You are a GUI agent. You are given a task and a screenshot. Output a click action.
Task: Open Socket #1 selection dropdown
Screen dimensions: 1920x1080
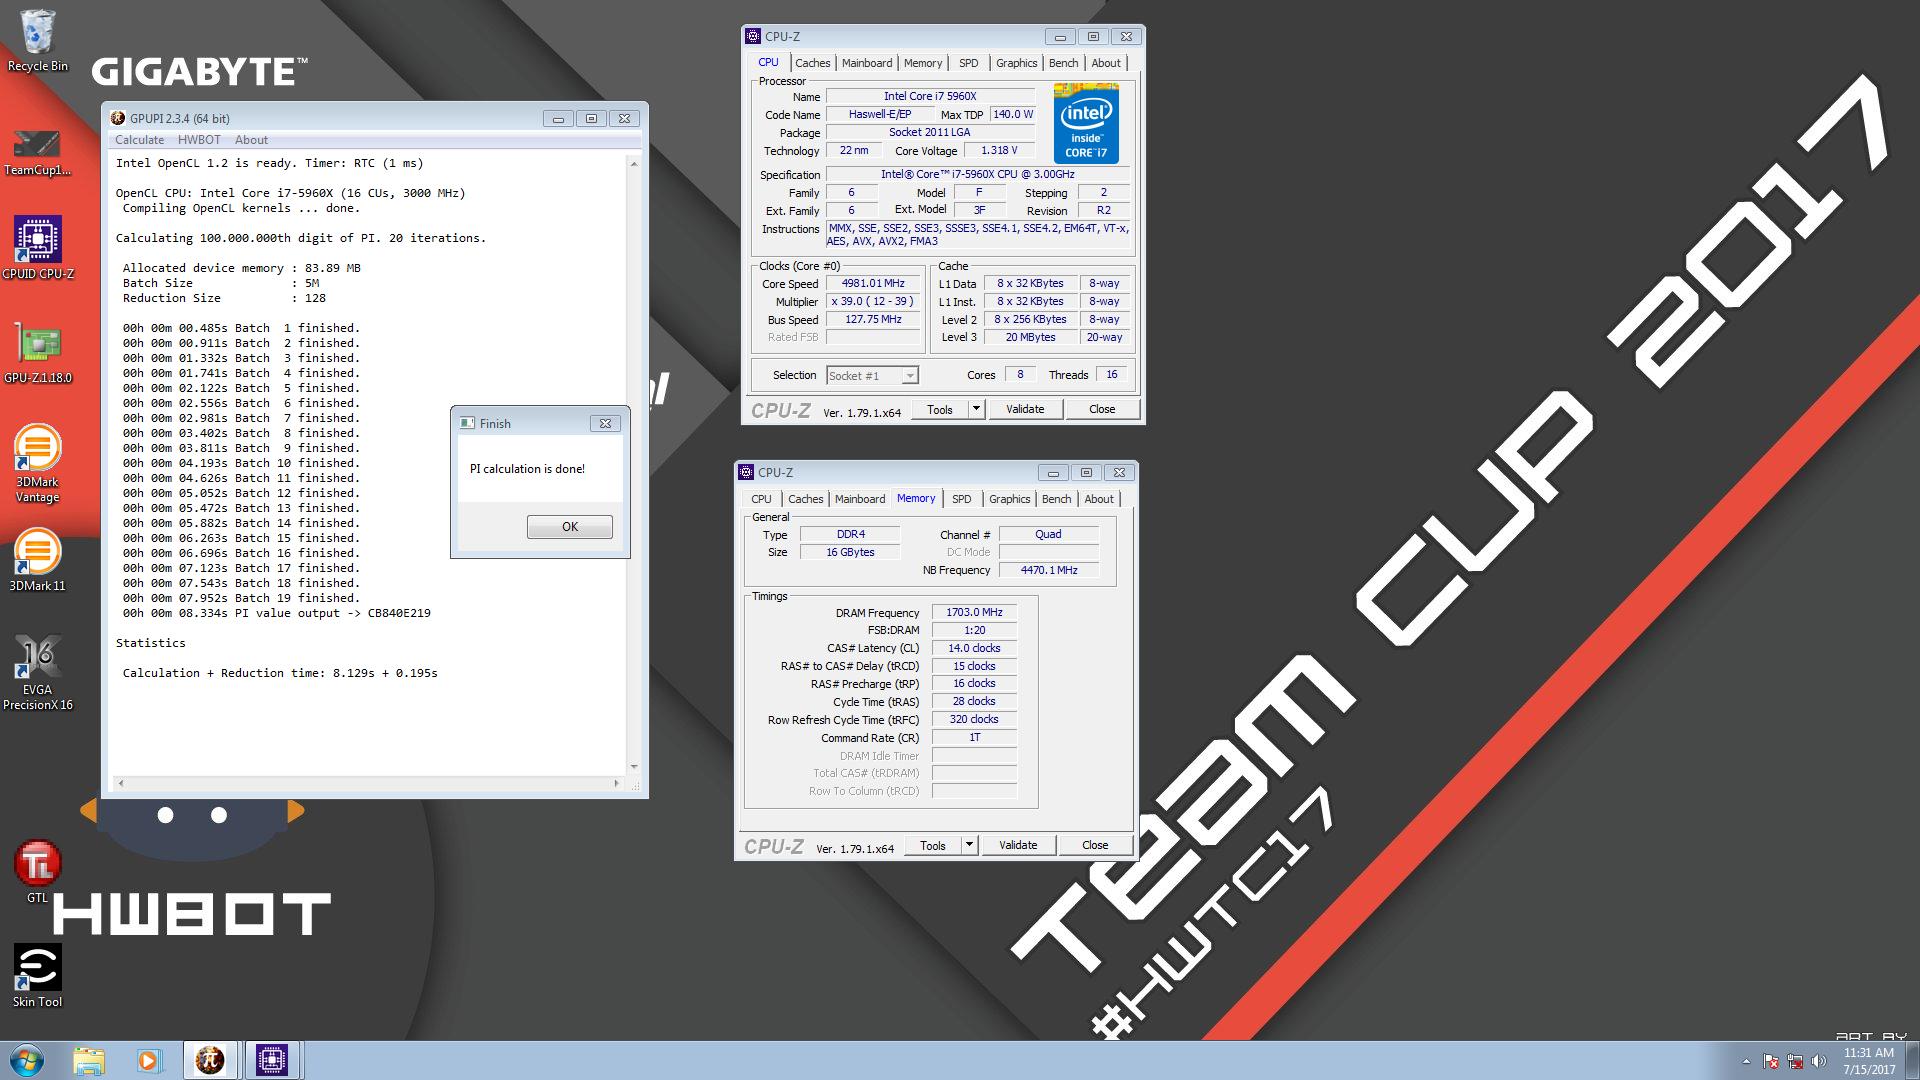tap(872, 376)
